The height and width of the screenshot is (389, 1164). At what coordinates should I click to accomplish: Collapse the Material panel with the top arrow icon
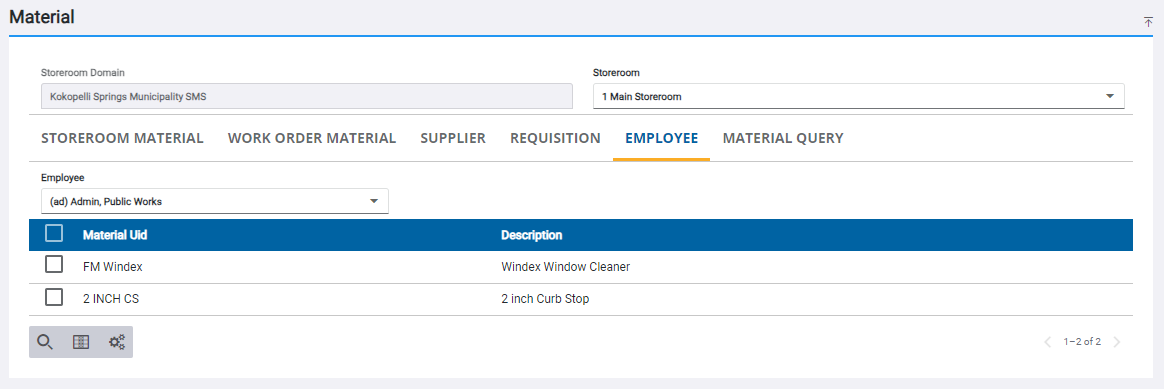pyautogui.click(x=1148, y=22)
